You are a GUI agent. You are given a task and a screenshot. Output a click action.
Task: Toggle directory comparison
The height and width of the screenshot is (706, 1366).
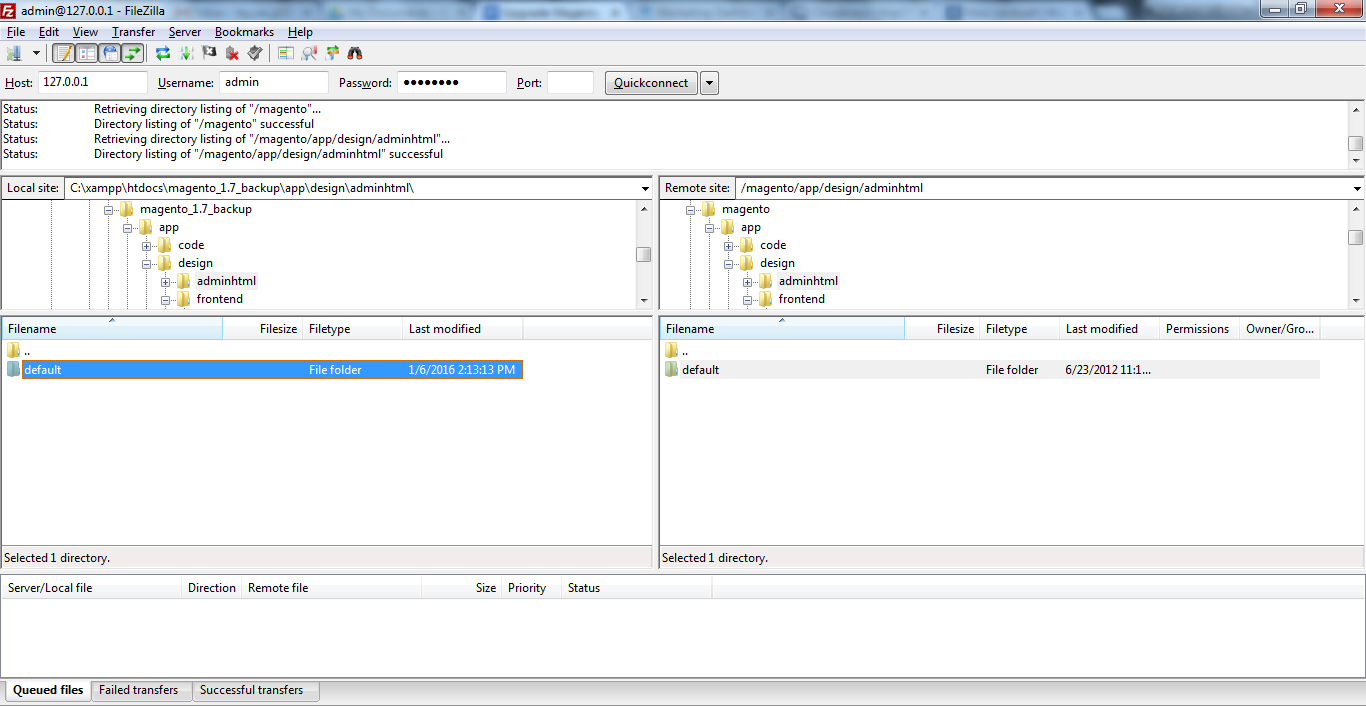coord(309,53)
